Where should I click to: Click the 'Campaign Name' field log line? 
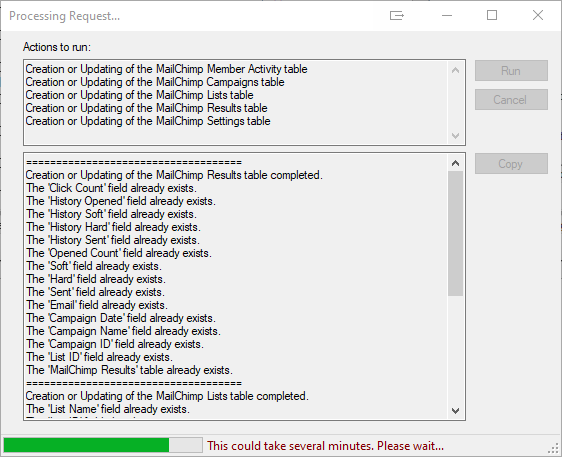123,331
